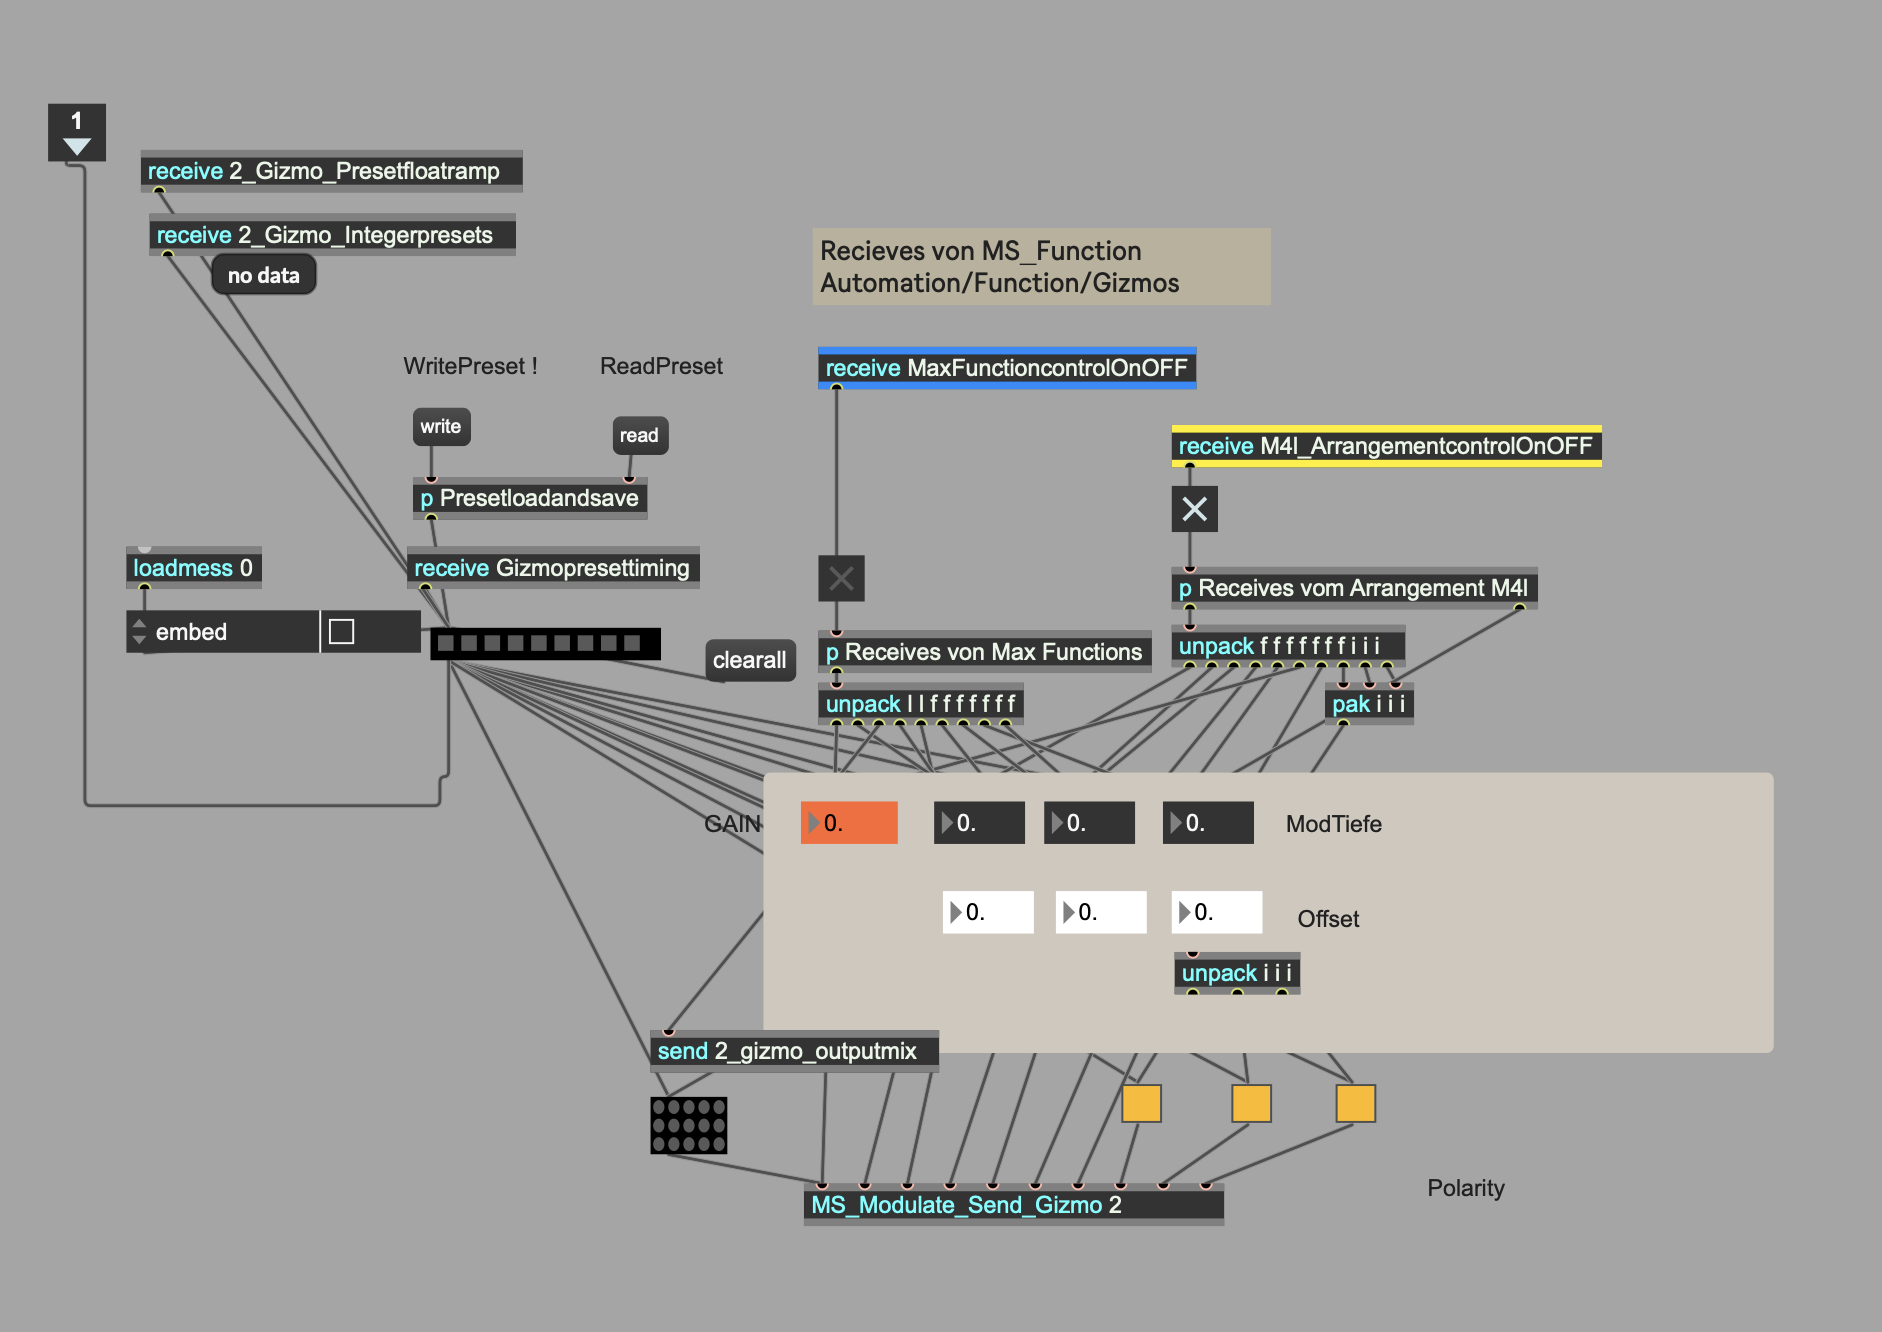1882x1332 pixels.
Task: Select the receive 2_Gizmo_Integerpresets object
Action: click(x=333, y=235)
